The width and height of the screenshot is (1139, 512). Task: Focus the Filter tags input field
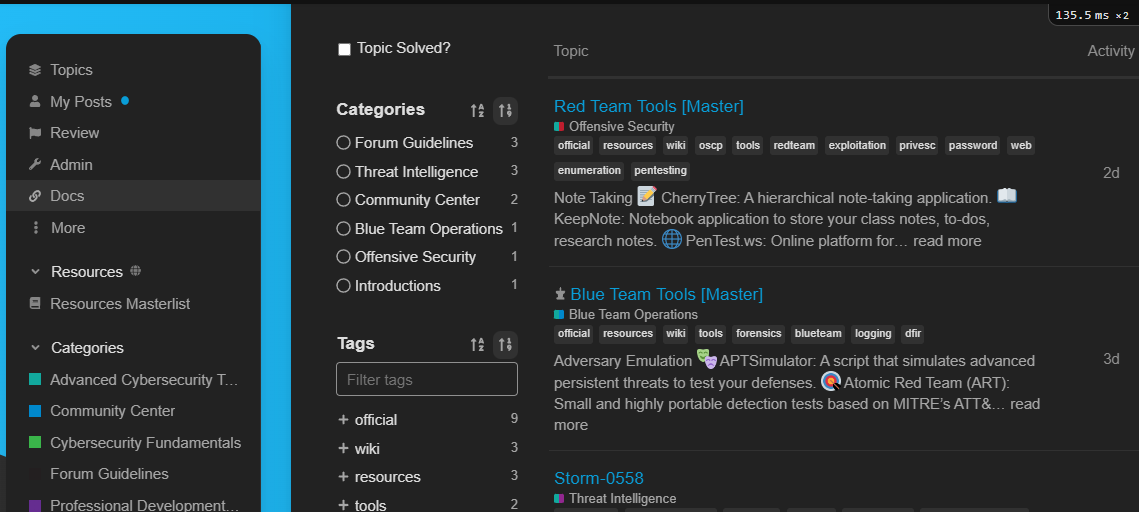coord(427,380)
